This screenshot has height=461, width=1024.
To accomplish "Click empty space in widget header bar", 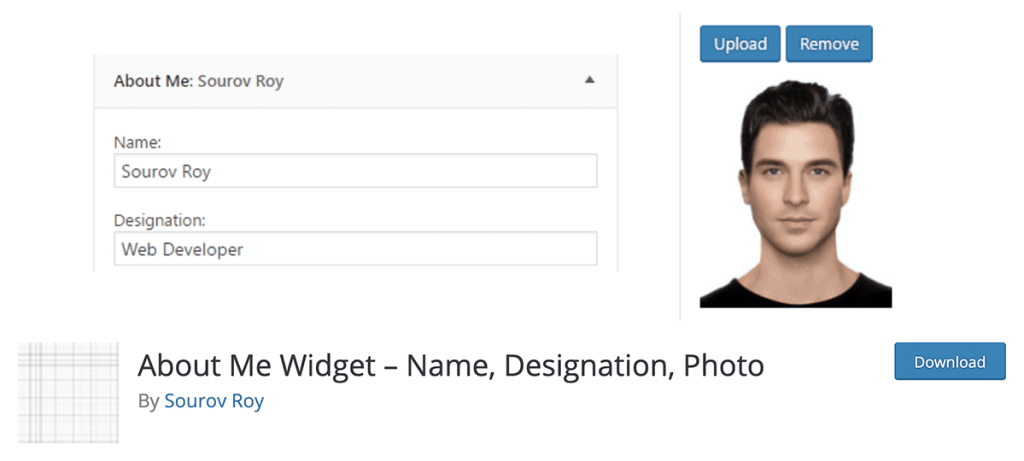I will pyautogui.click(x=431, y=81).
